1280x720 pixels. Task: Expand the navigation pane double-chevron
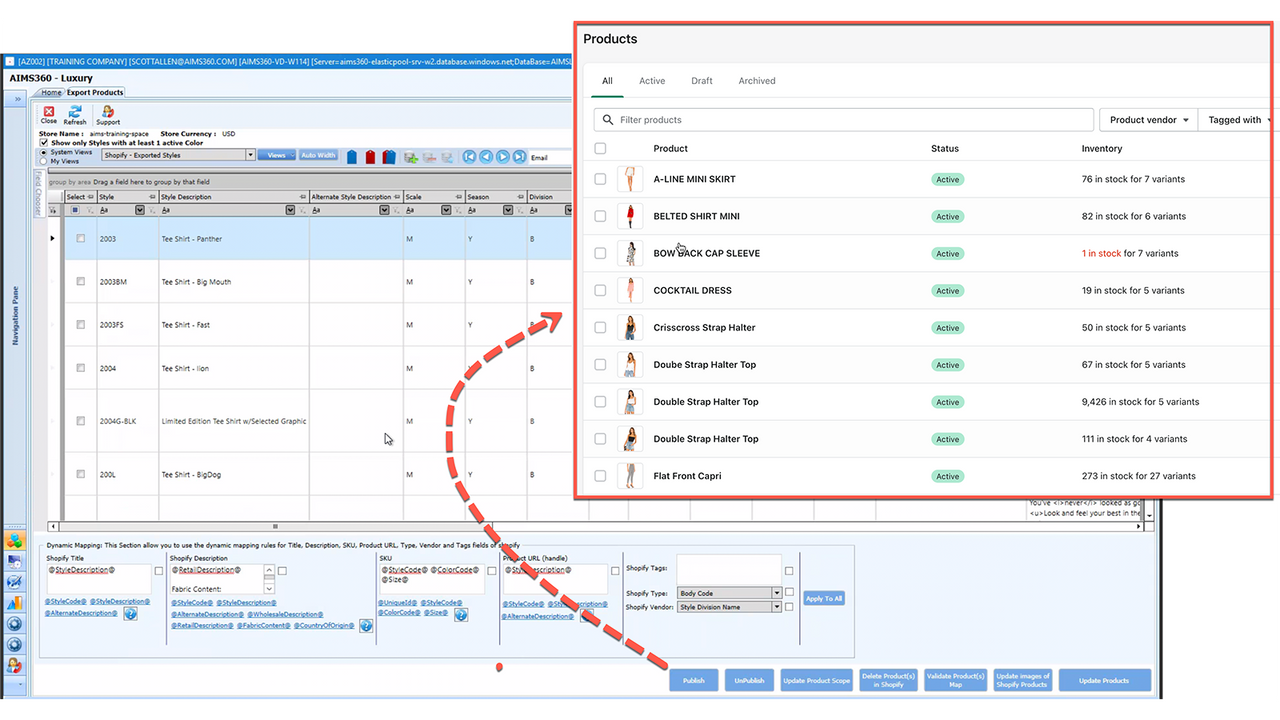coord(17,100)
